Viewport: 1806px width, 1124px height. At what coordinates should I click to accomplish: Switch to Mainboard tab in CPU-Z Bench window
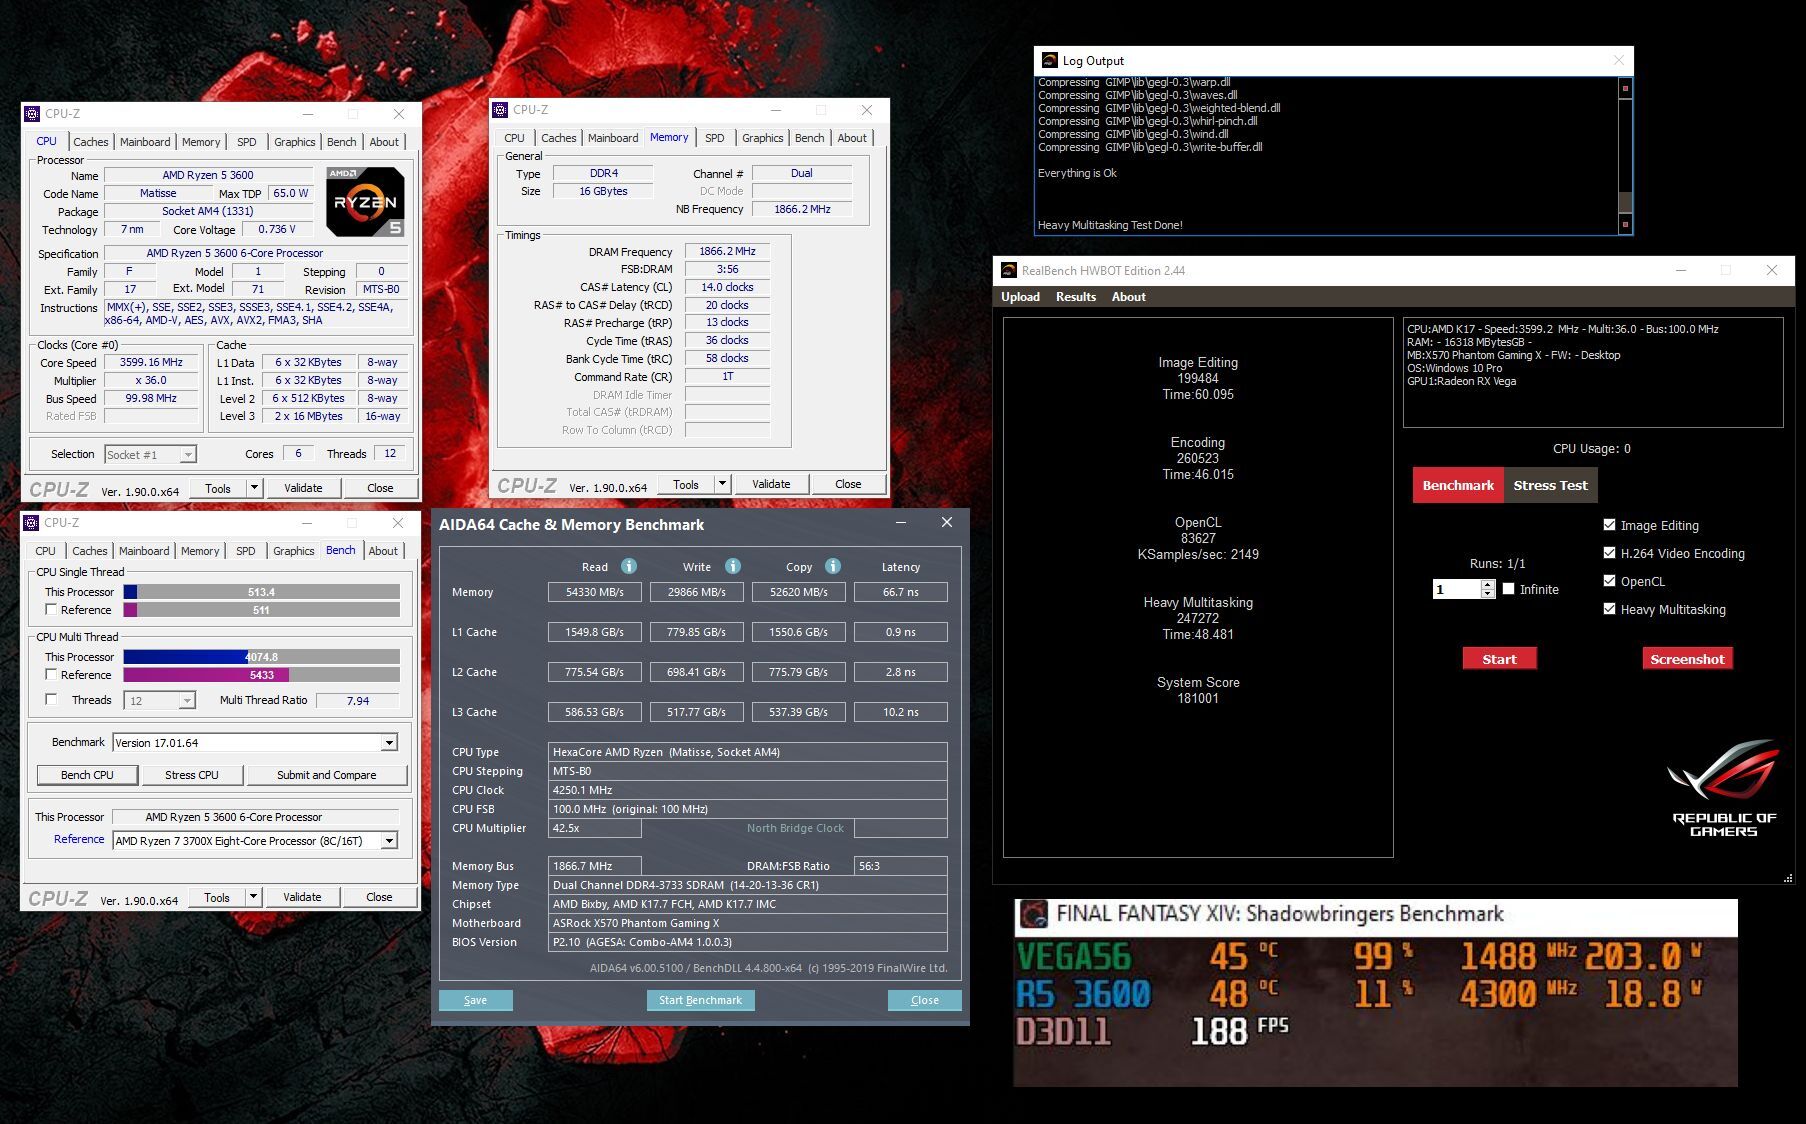click(144, 551)
